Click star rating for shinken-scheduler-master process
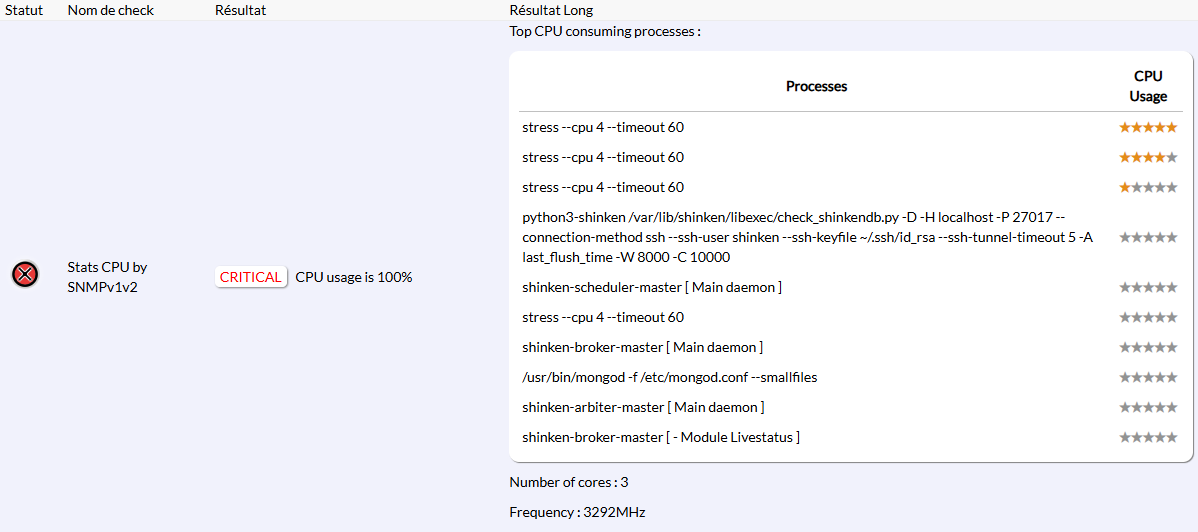Screen dimensions: 1198x532 (x=1147, y=287)
